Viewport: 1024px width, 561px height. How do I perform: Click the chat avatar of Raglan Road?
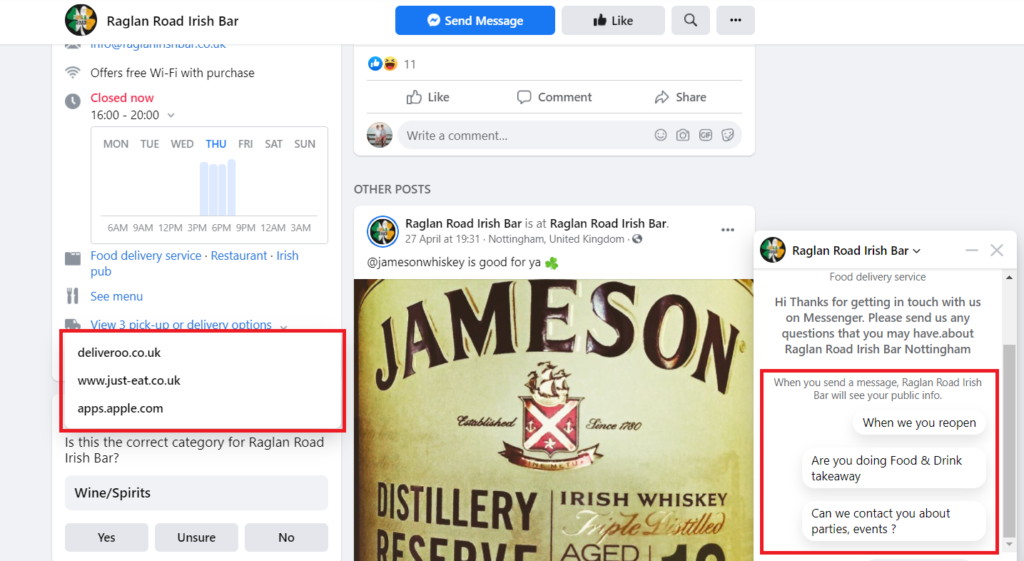(773, 250)
